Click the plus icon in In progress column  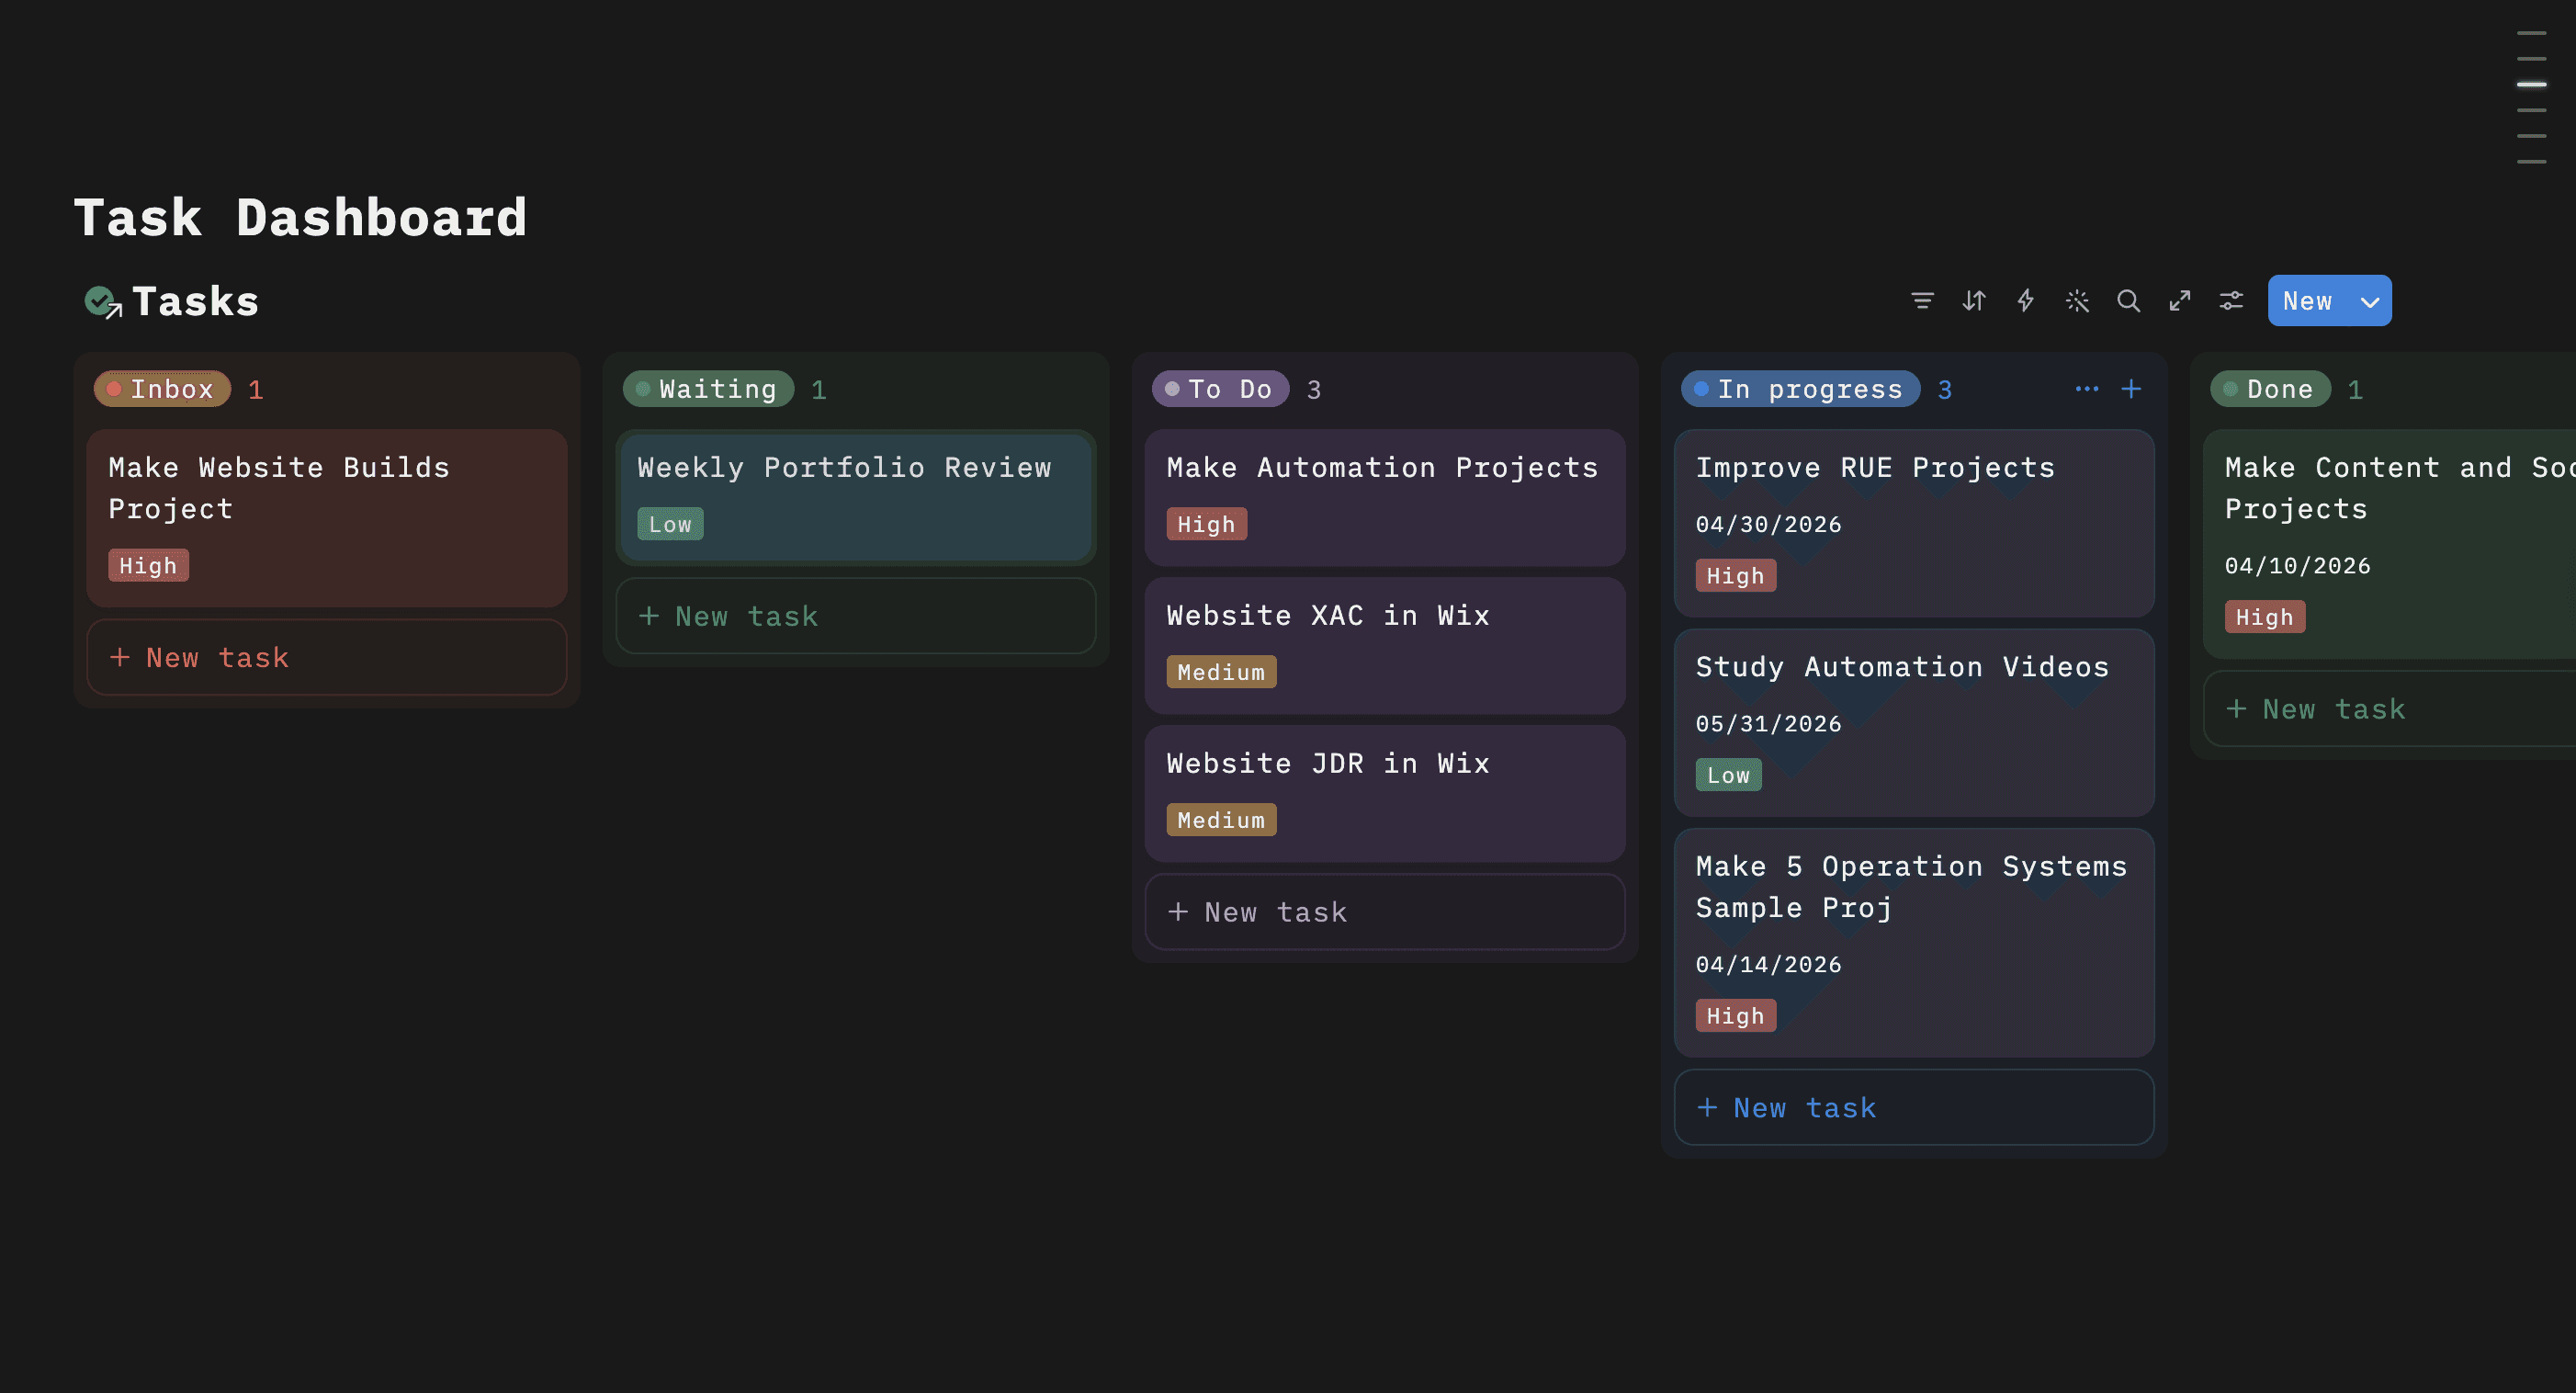point(2131,389)
